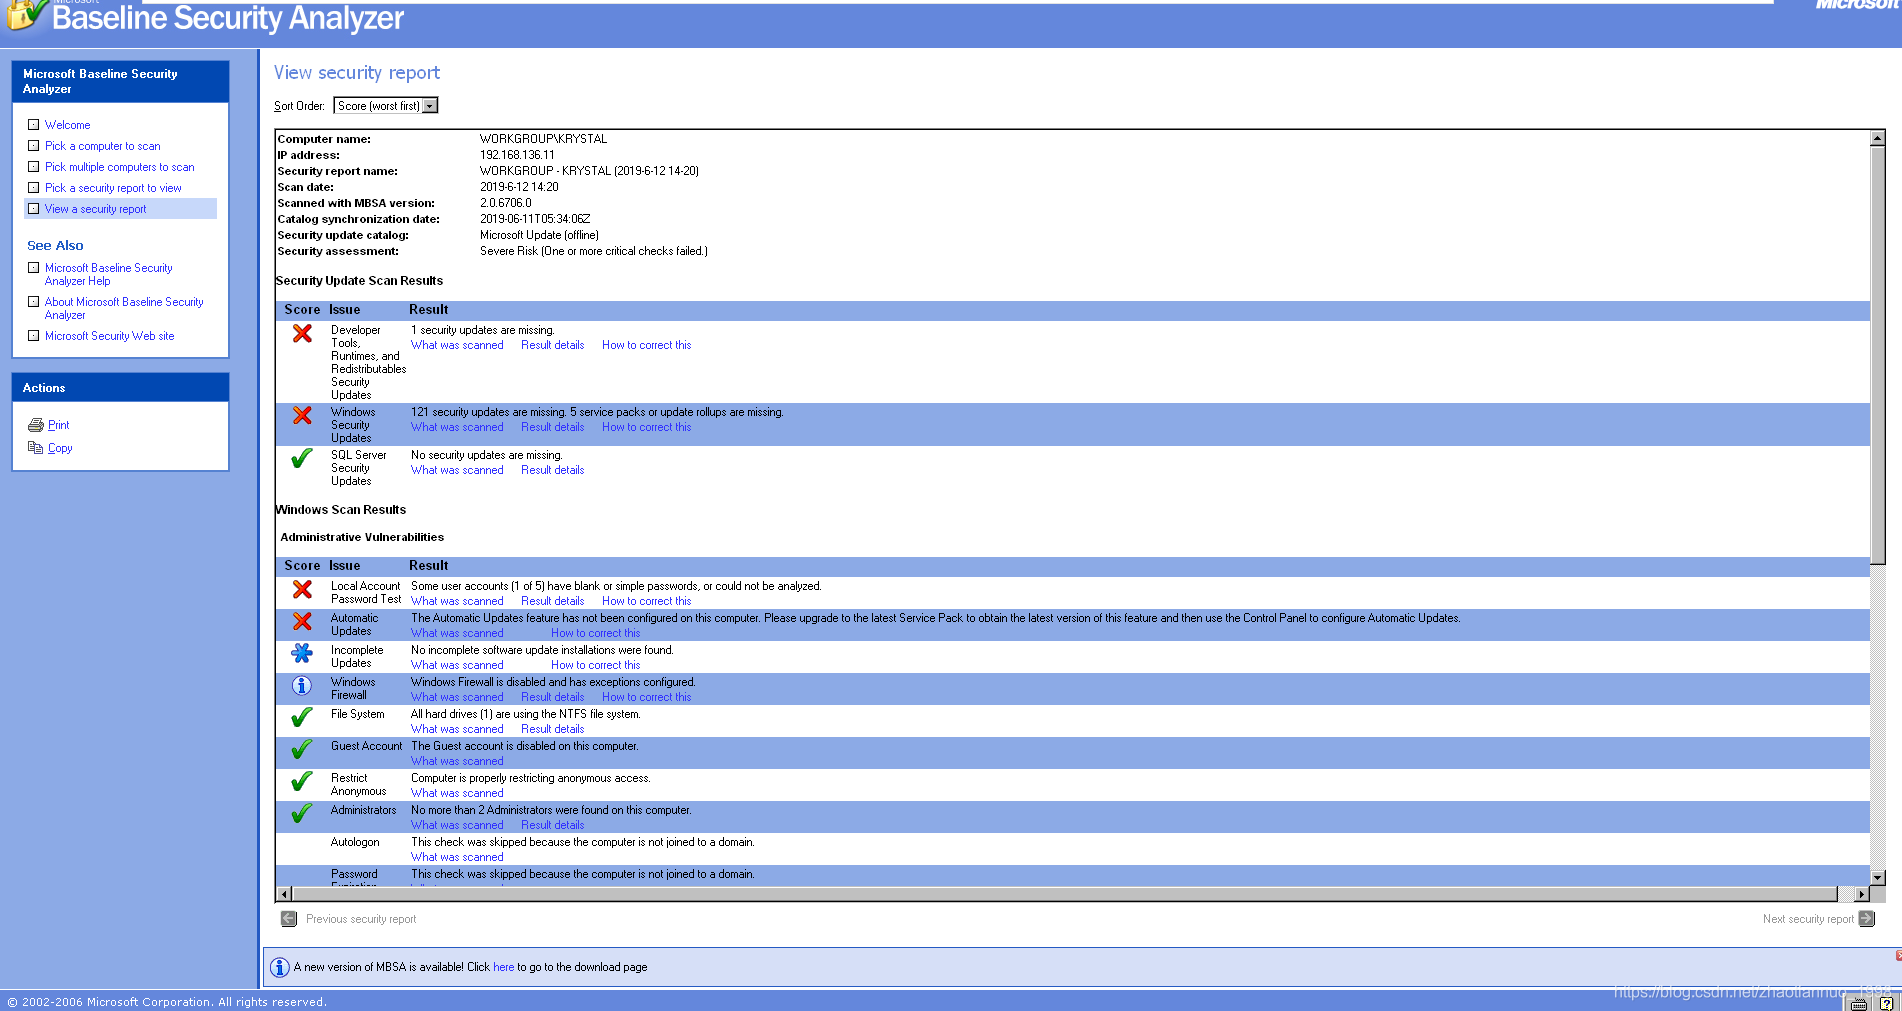Screen dimensions: 1902x1011
Task: Open 'Result details' for SQL Server updates
Action: [552, 470]
